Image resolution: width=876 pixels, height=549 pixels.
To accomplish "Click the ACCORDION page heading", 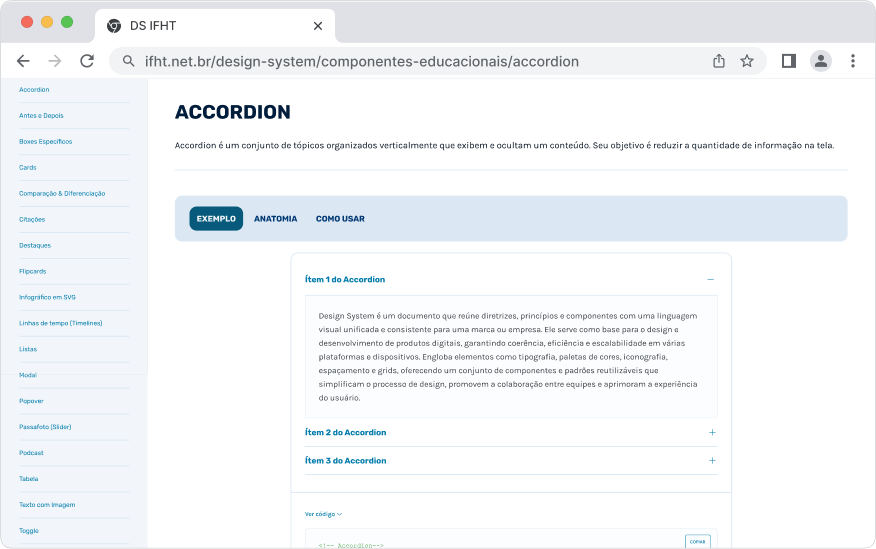I will 233,112.
